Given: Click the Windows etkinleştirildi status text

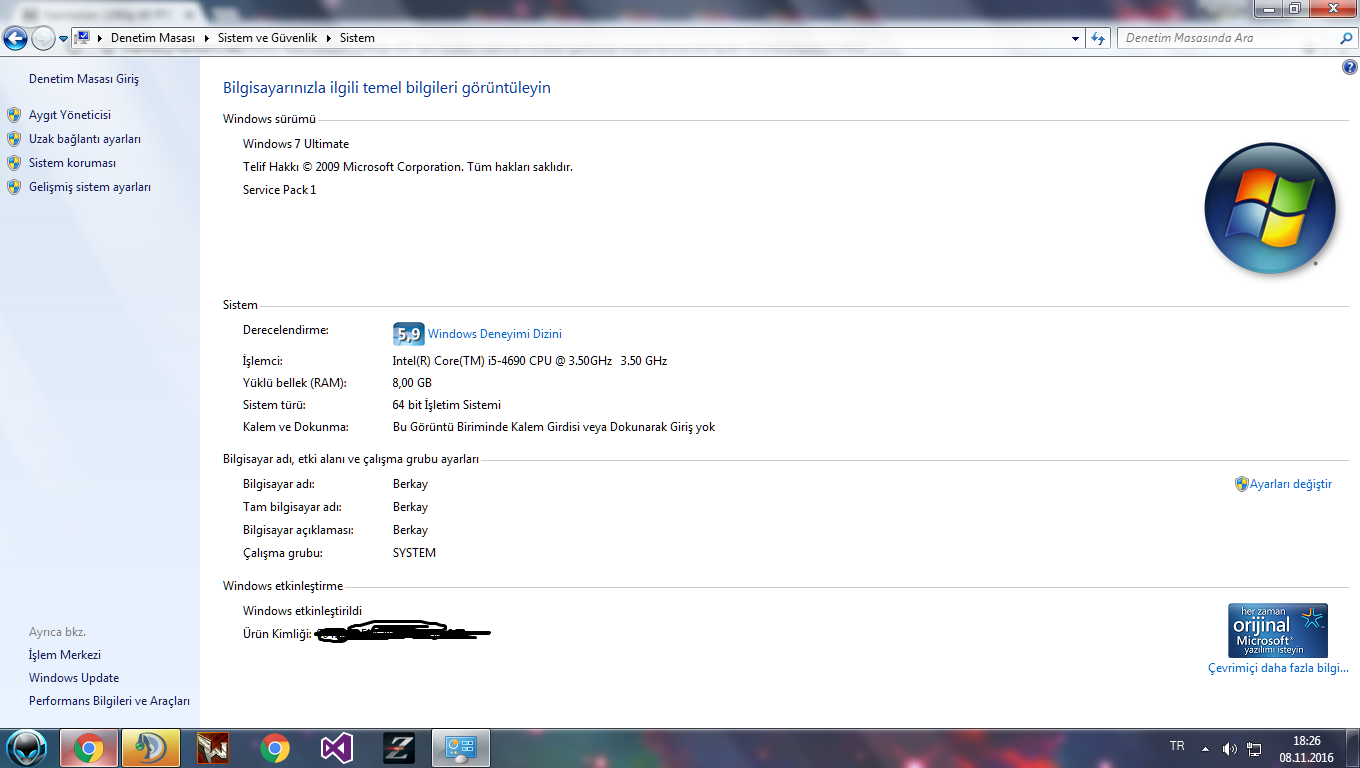Looking at the screenshot, I should (x=302, y=611).
